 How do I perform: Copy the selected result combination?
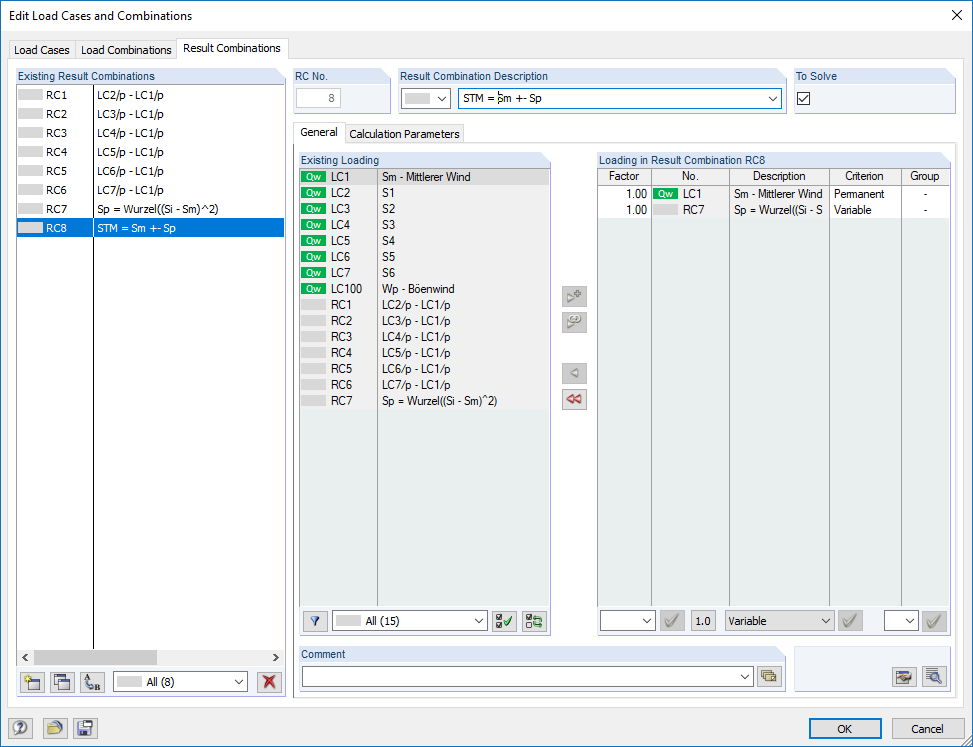pos(62,682)
